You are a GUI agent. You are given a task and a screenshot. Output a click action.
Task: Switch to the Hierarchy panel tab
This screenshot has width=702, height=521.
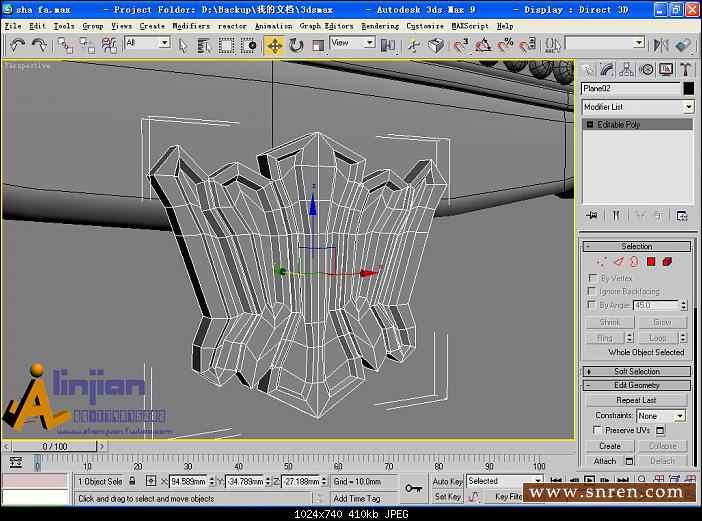626,69
